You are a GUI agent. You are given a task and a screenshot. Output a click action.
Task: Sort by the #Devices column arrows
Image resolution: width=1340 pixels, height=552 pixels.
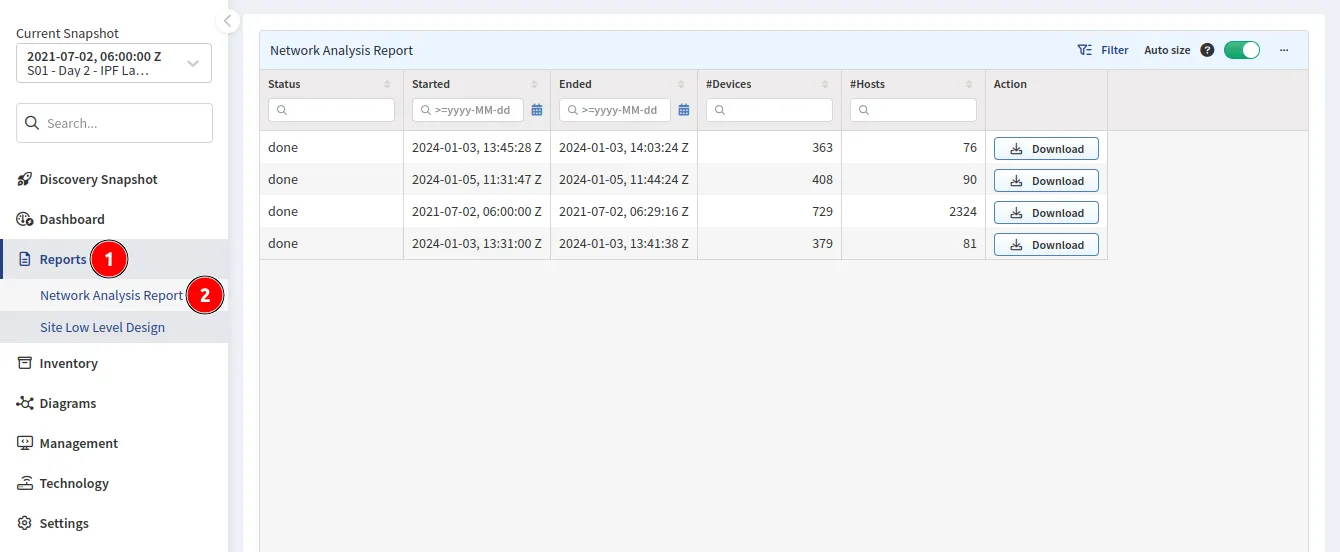tap(825, 85)
